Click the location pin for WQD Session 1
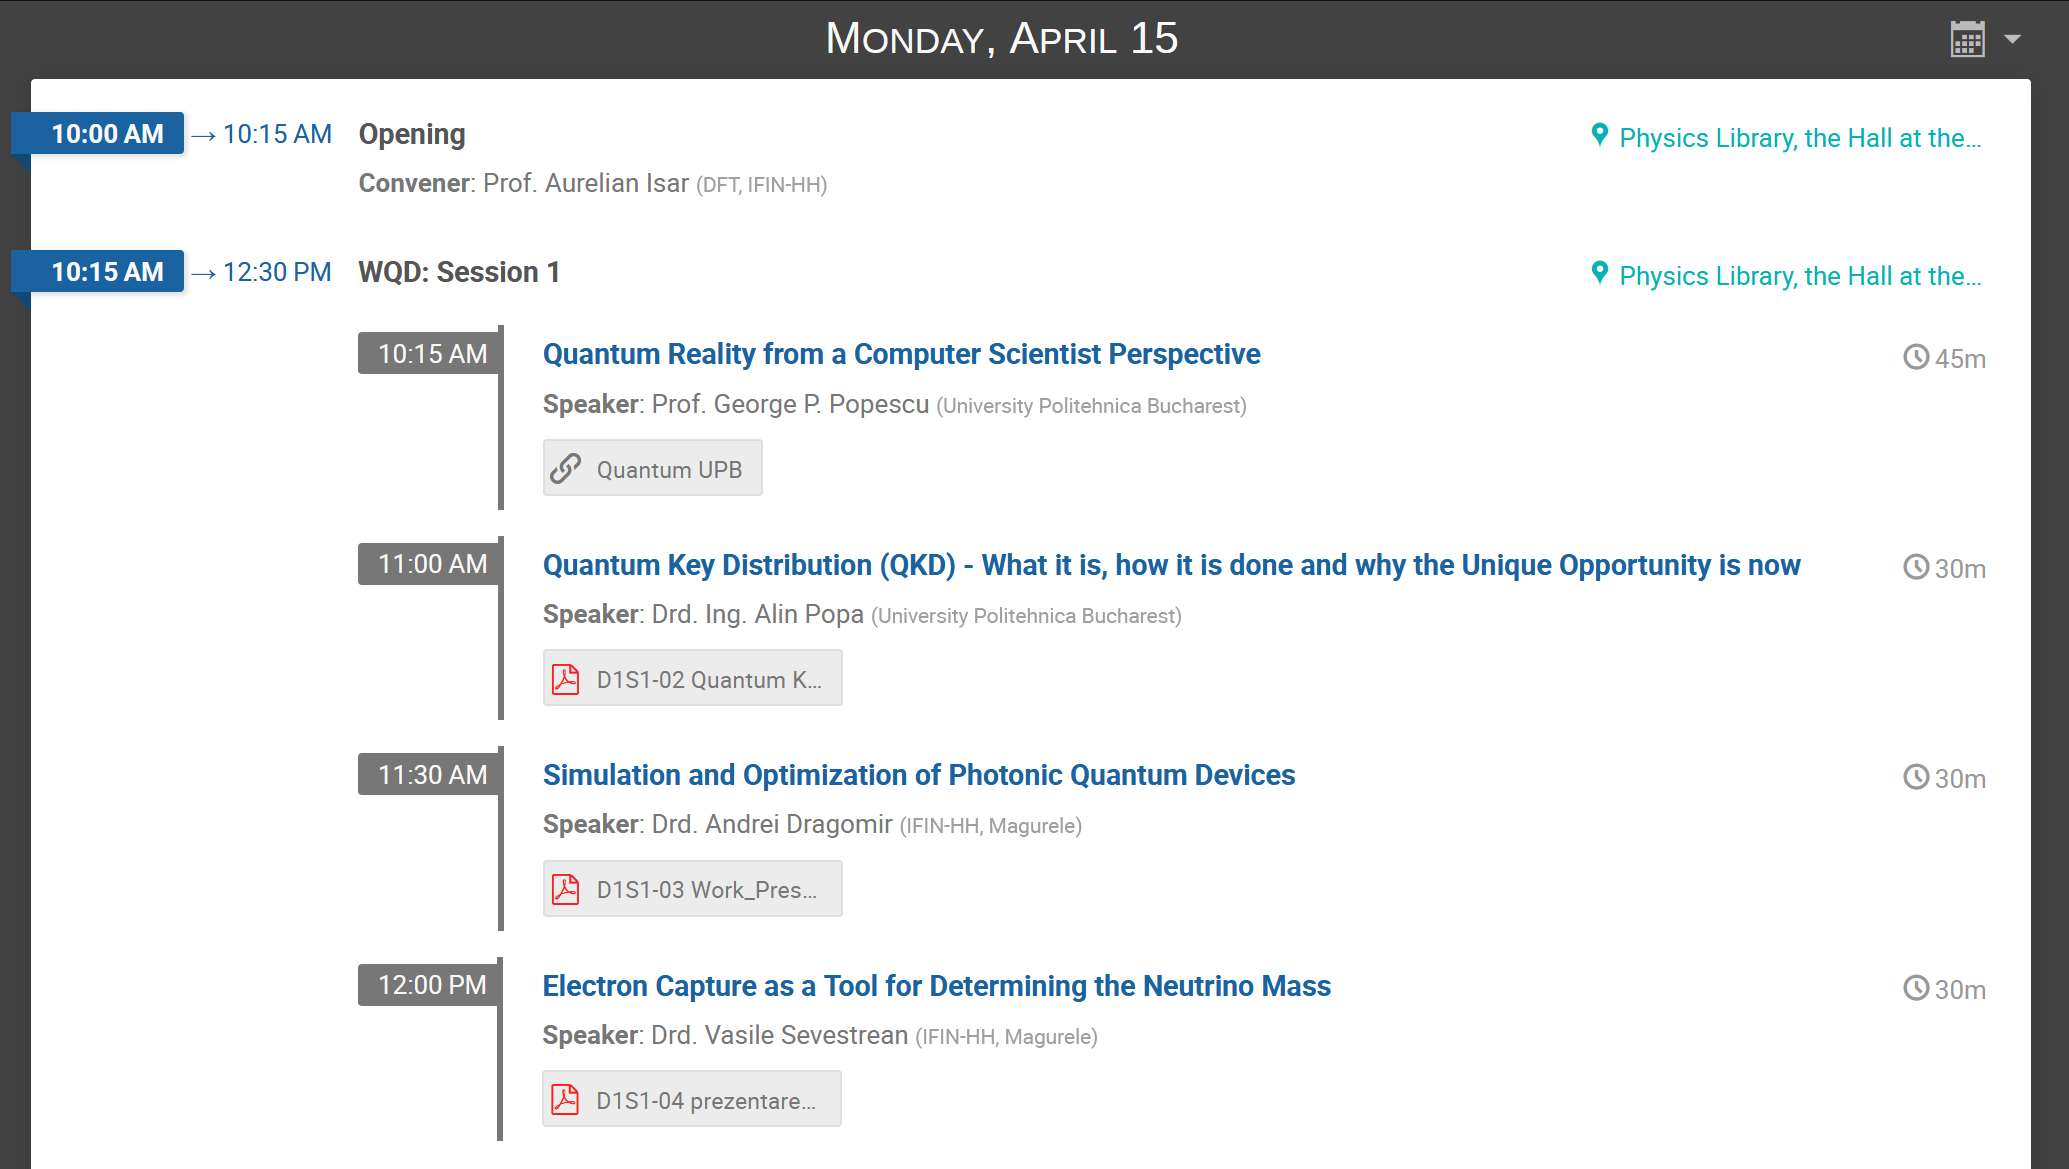This screenshot has width=2069, height=1169. point(1600,273)
